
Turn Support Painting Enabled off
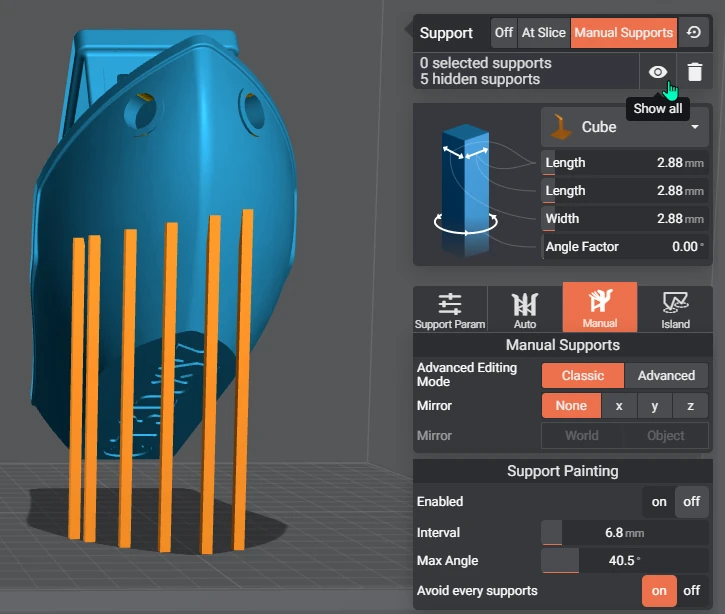(691, 502)
